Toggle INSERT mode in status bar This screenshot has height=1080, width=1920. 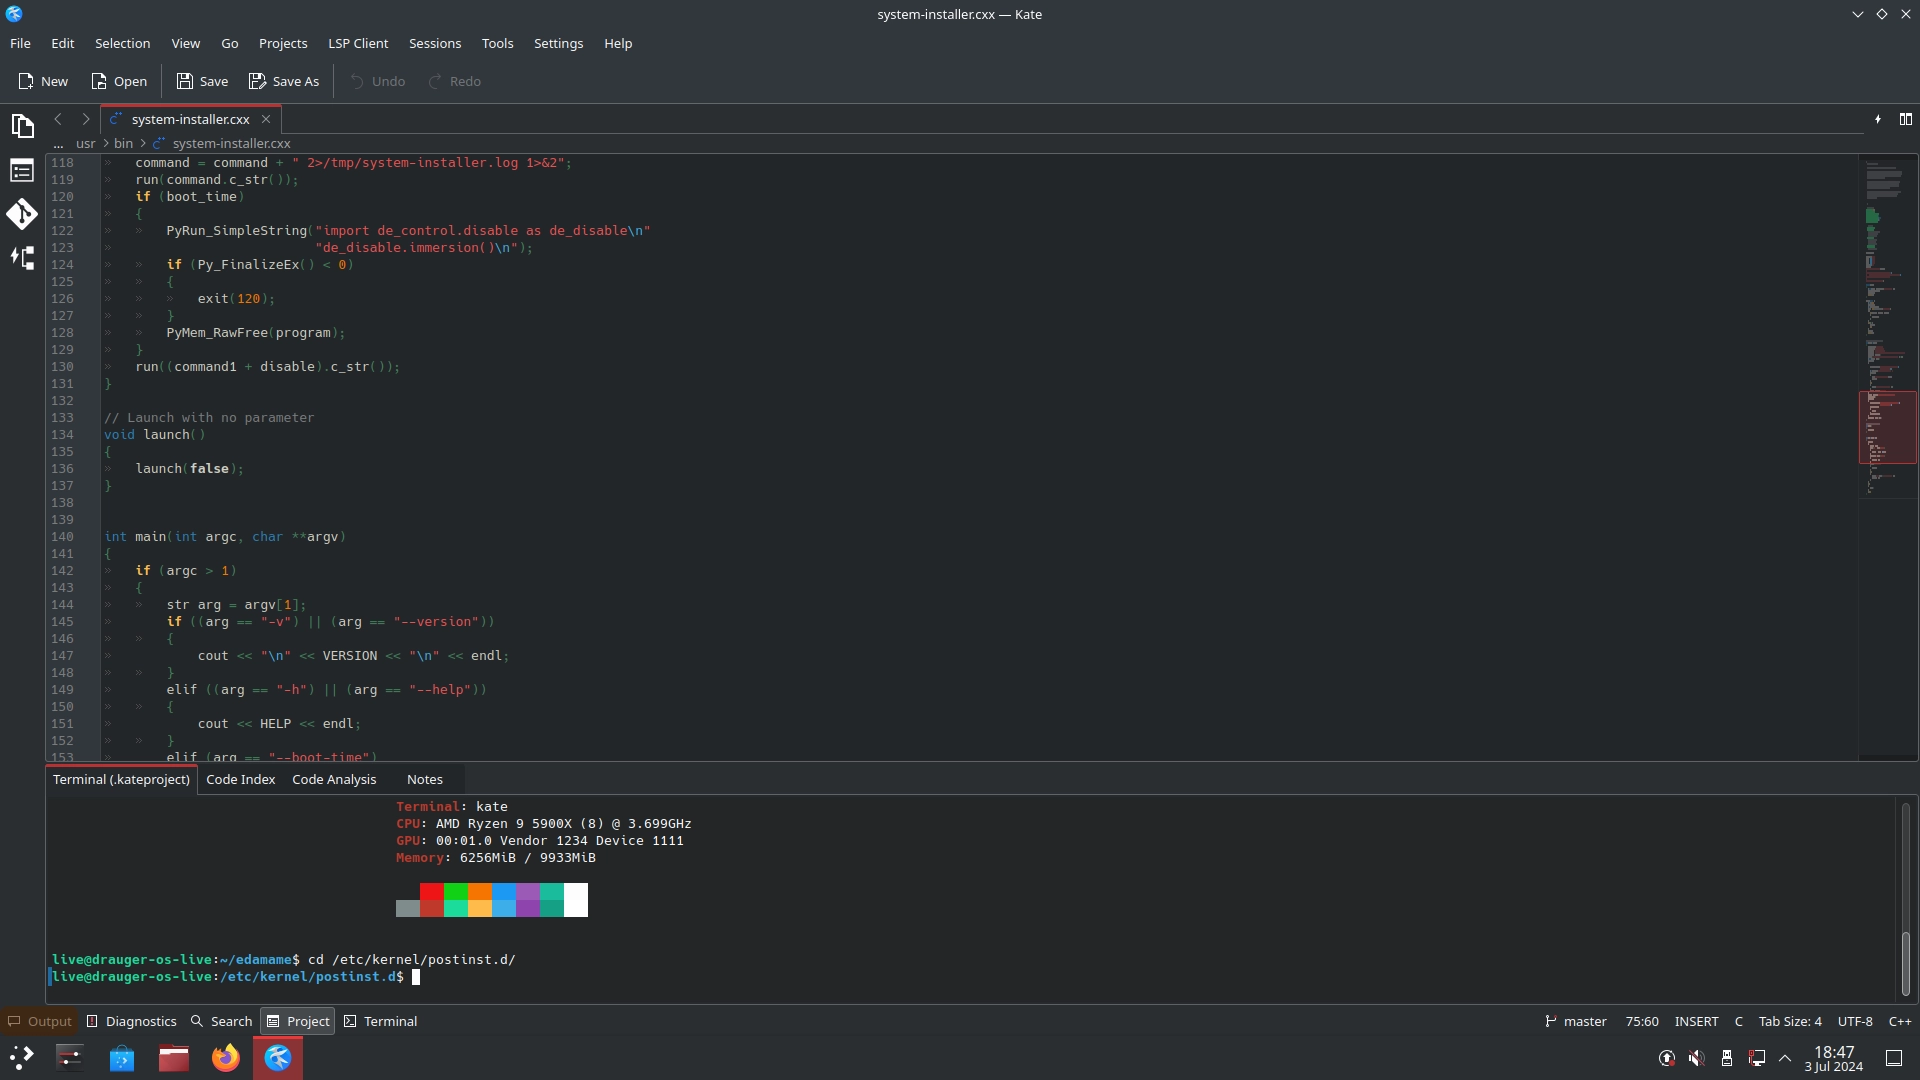[1696, 1021]
